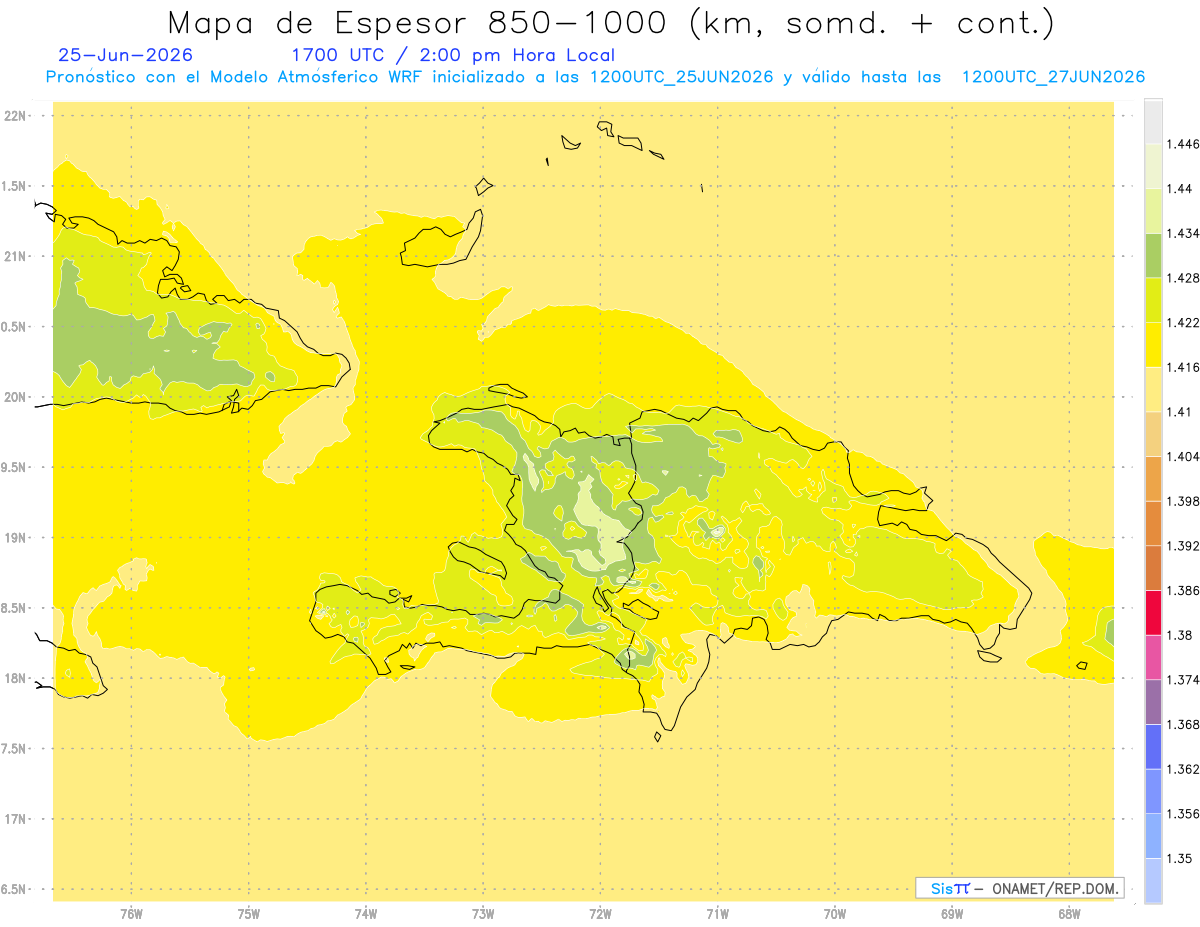This screenshot has height=927, width=1200.
Task: Click the legend value 1.386
Action: click(1183, 590)
